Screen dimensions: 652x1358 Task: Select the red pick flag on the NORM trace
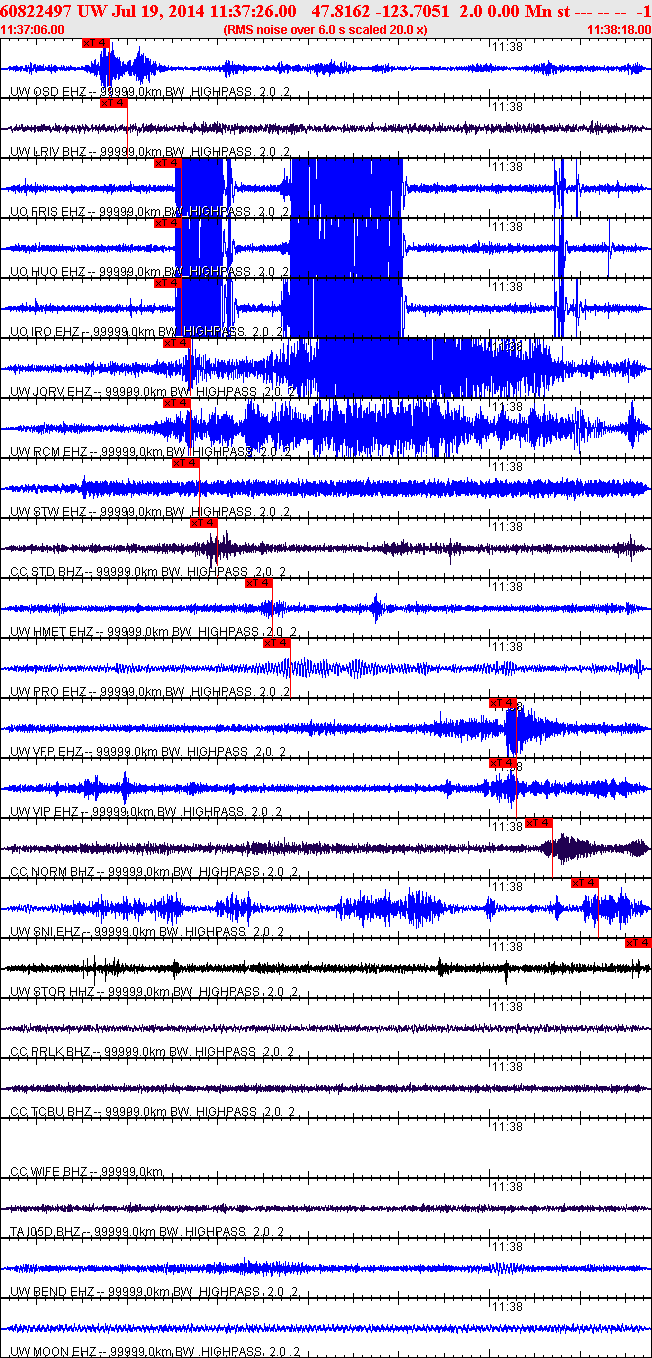(x=539, y=823)
